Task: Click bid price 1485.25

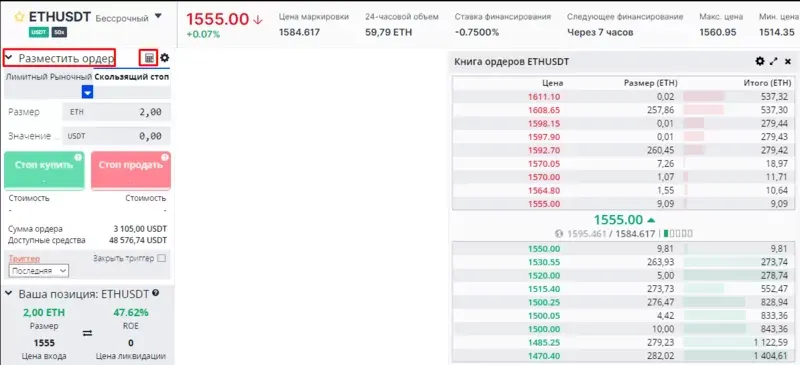Action: point(544,343)
